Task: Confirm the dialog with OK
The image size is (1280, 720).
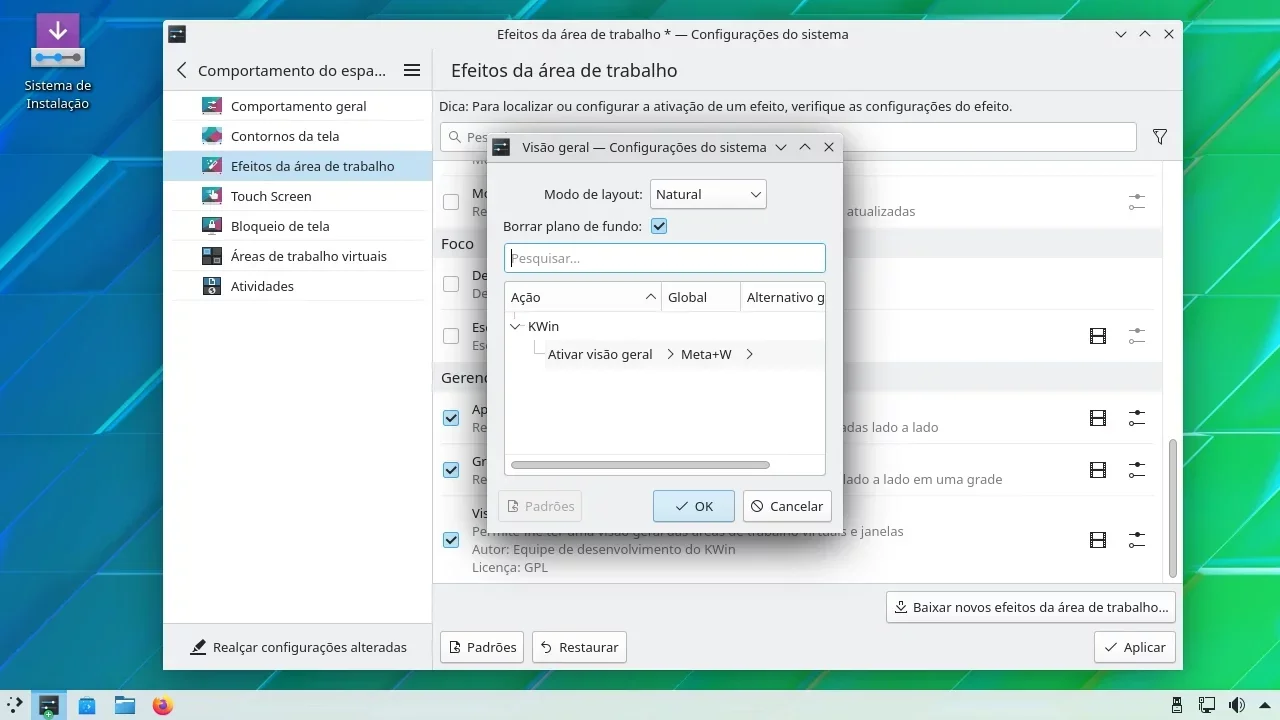Action: (694, 506)
